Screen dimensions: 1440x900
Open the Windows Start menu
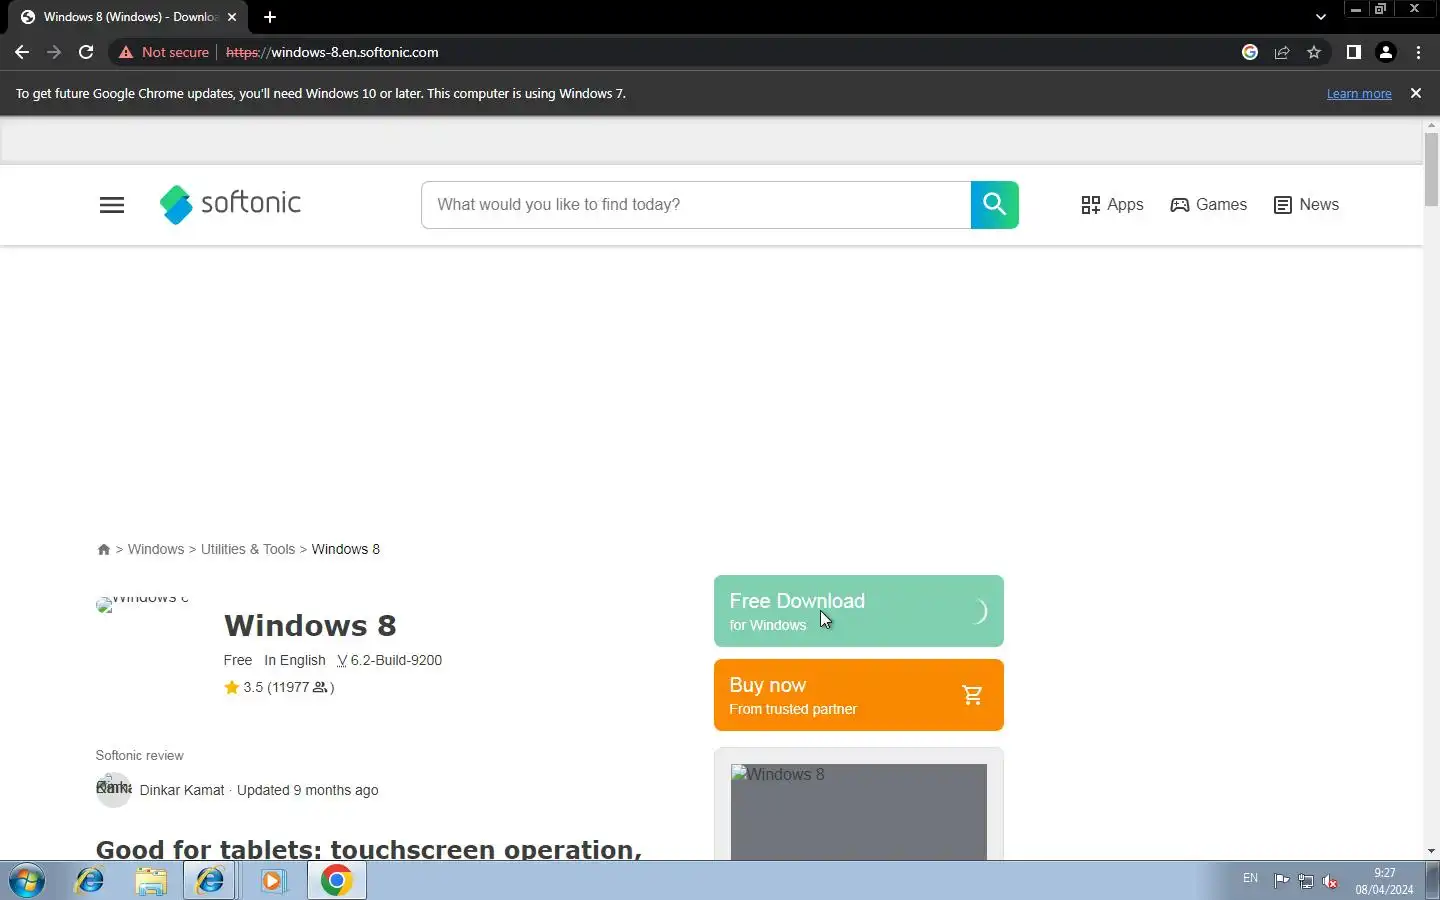point(27,881)
